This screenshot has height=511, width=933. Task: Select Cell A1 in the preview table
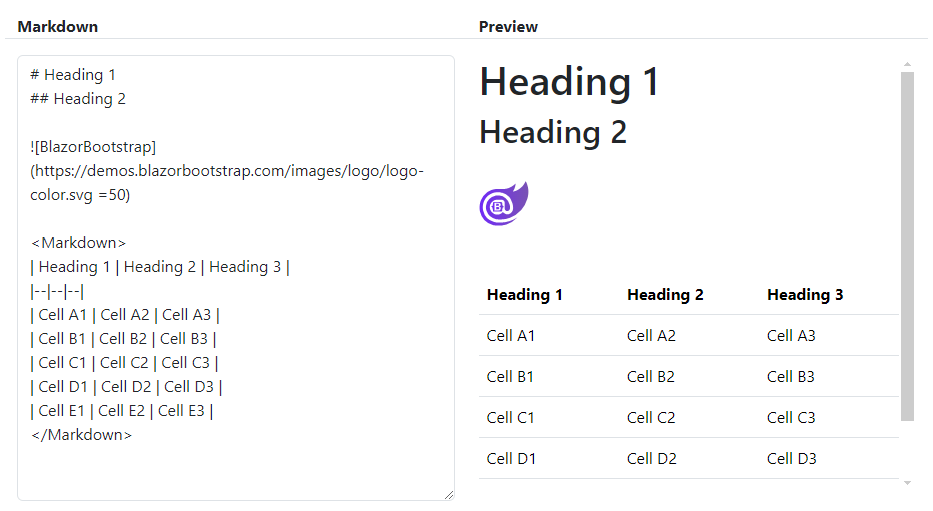point(511,336)
